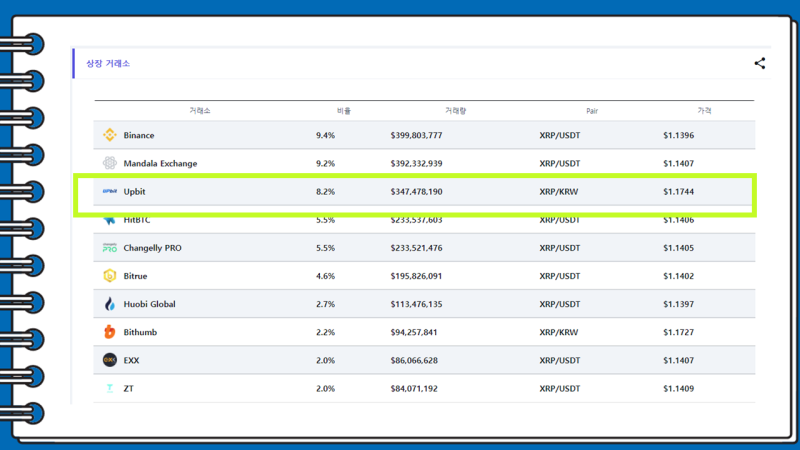Click the Bitrue logo icon
Screen dimensions: 800x450
click(x=110, y=276)
